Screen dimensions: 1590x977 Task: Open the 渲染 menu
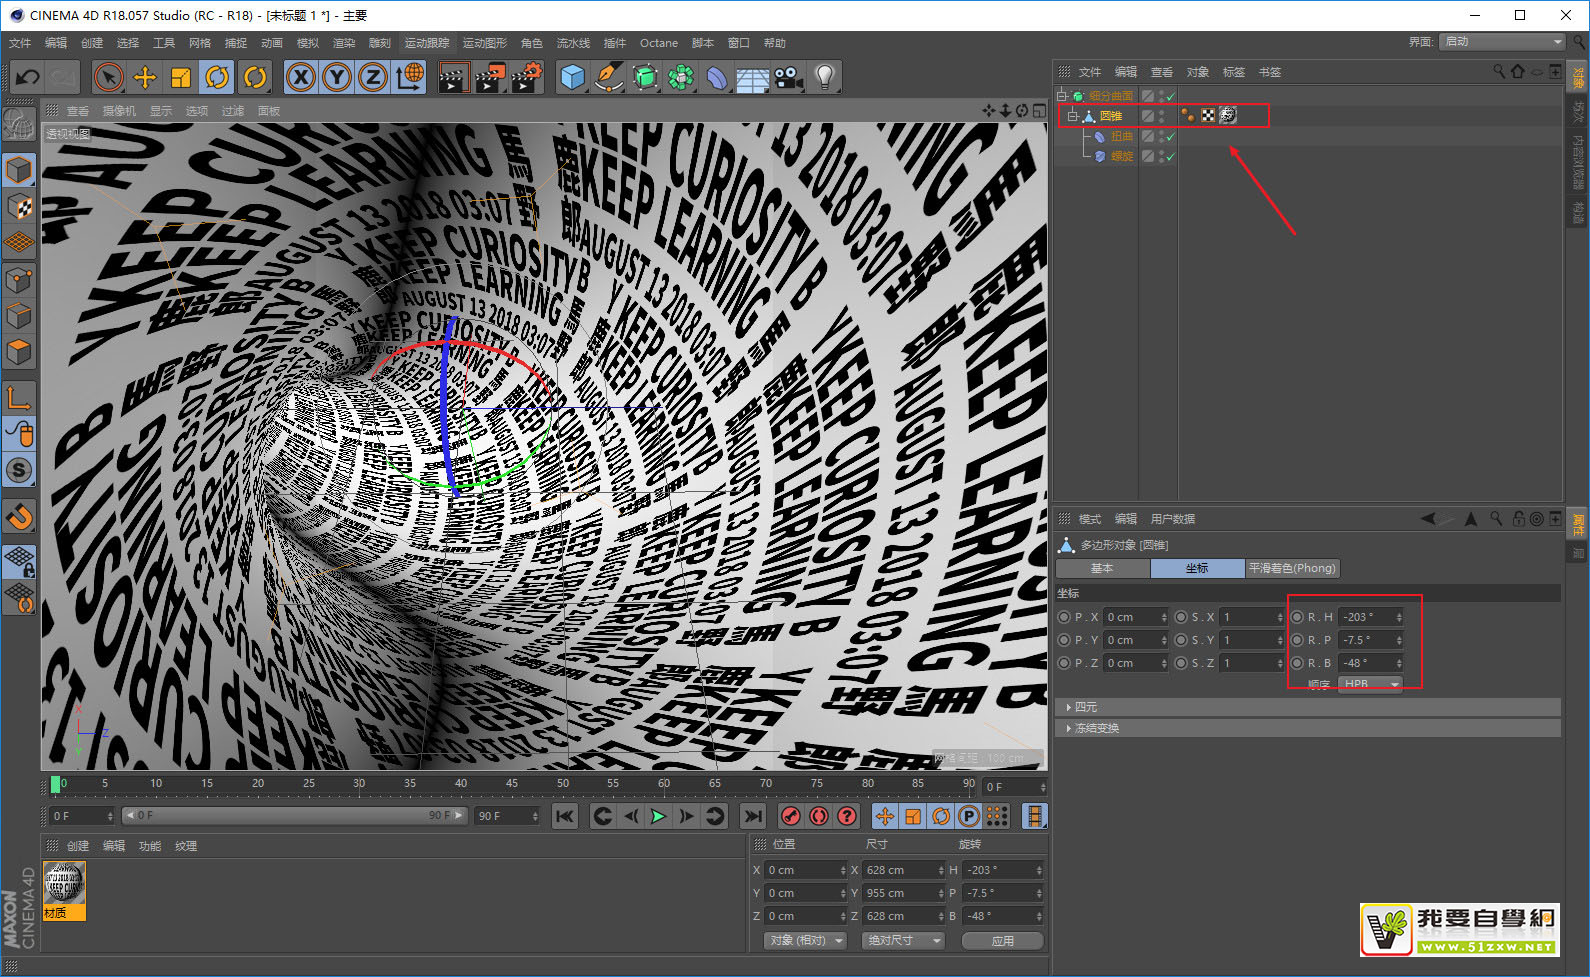click(344, 43)
